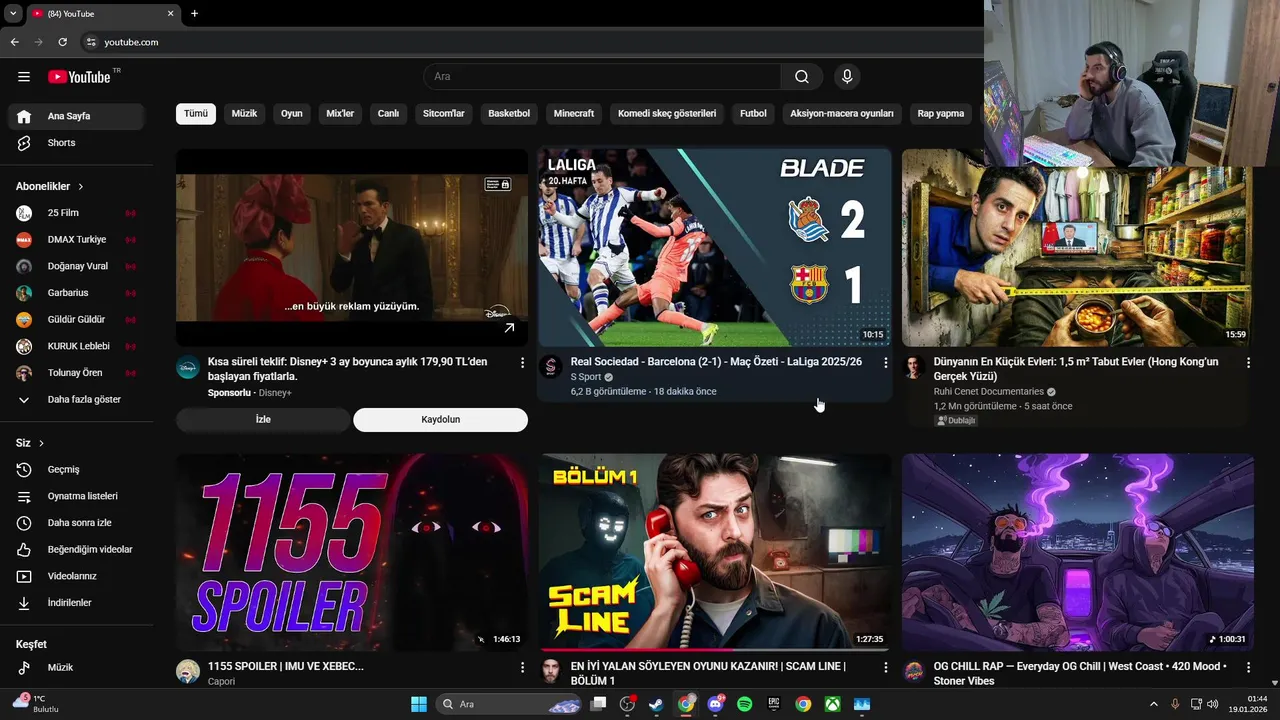This screenshot has width=1280, height=720.
Task: Open Ruhi Cenet Documentaries channel name
Action: tap(988, 392)
